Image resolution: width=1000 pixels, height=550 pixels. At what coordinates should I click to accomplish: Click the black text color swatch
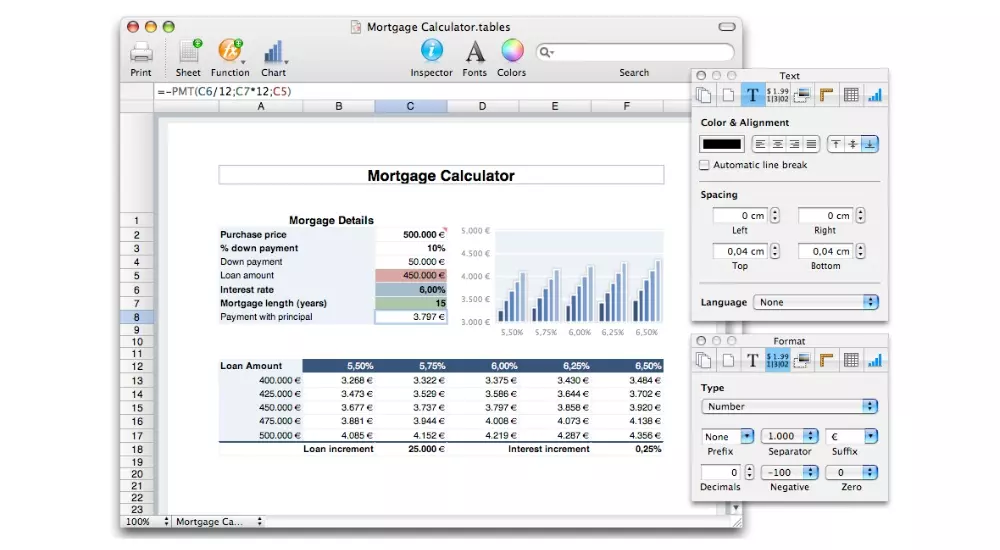722,144
